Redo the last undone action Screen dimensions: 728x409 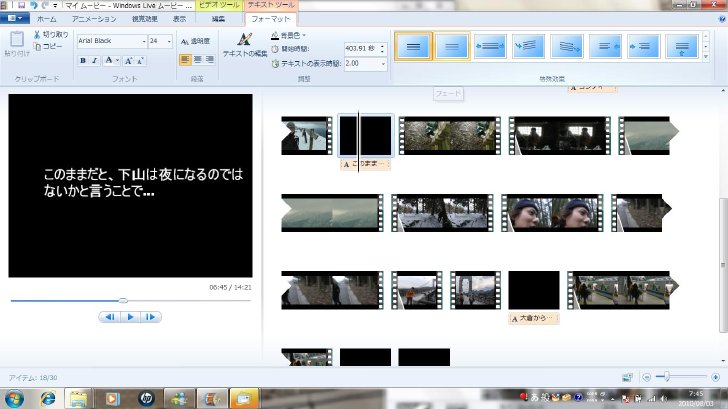coord(45,5)
